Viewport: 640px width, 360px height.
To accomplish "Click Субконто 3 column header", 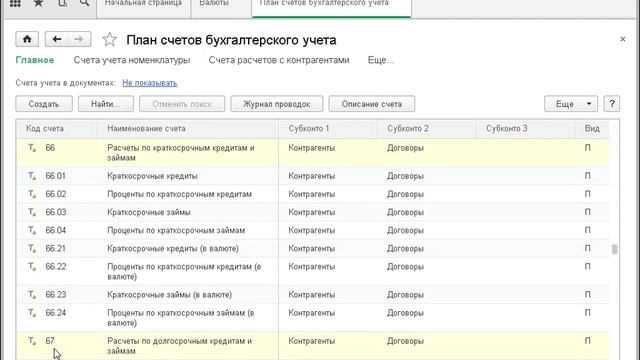I will [x=525, y=129].
